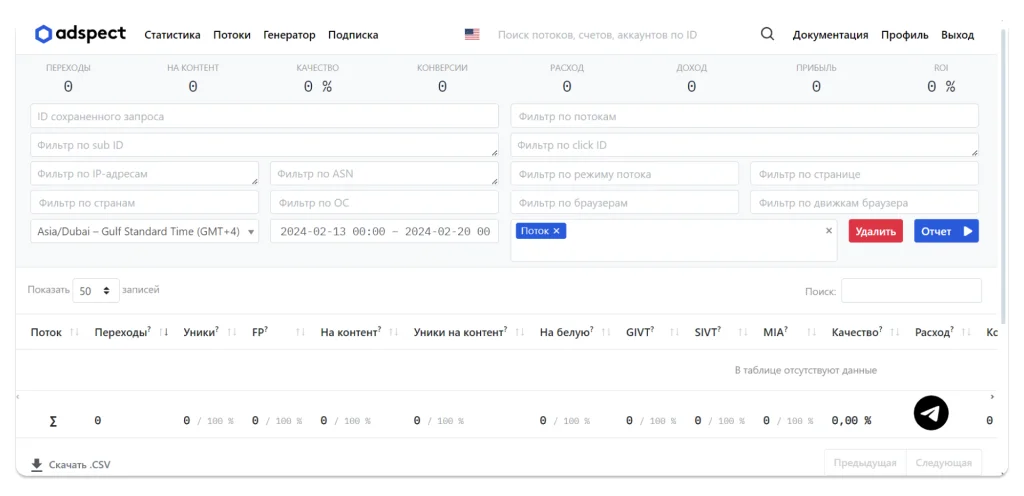
Task: Open the timezone Asia/Dubai dropdown
Action: pos(144,231)
